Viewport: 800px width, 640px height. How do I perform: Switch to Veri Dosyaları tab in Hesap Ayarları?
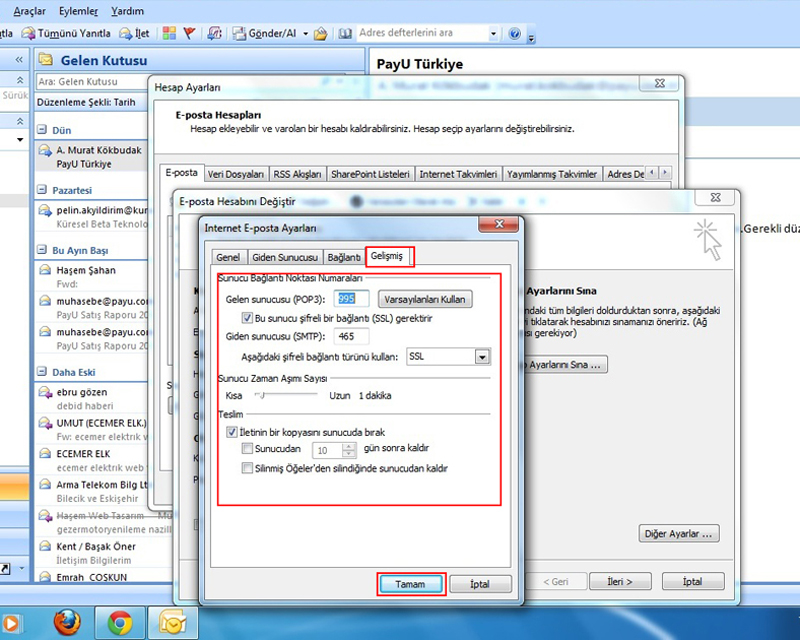tap(236, 174)
